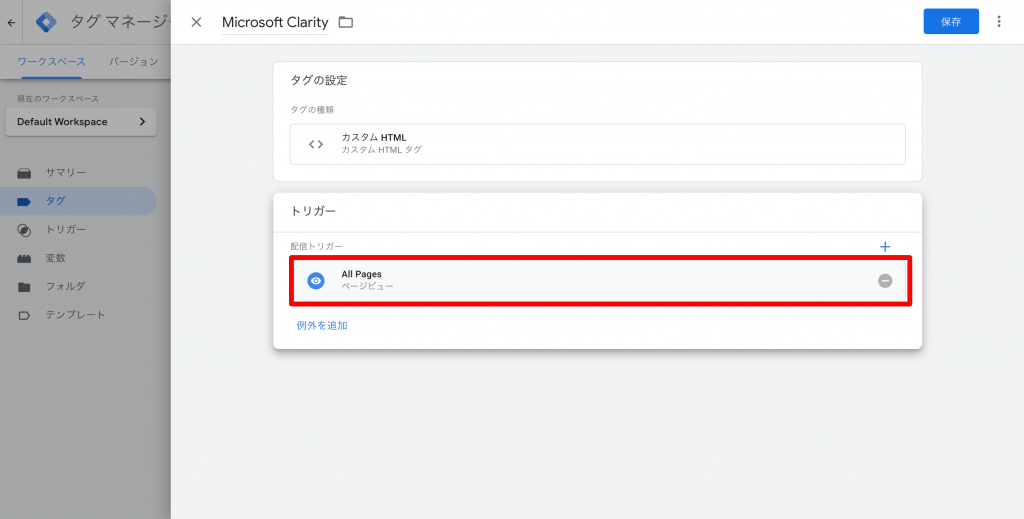
Task: Open the All Pages trigger row
Action: 600,281
